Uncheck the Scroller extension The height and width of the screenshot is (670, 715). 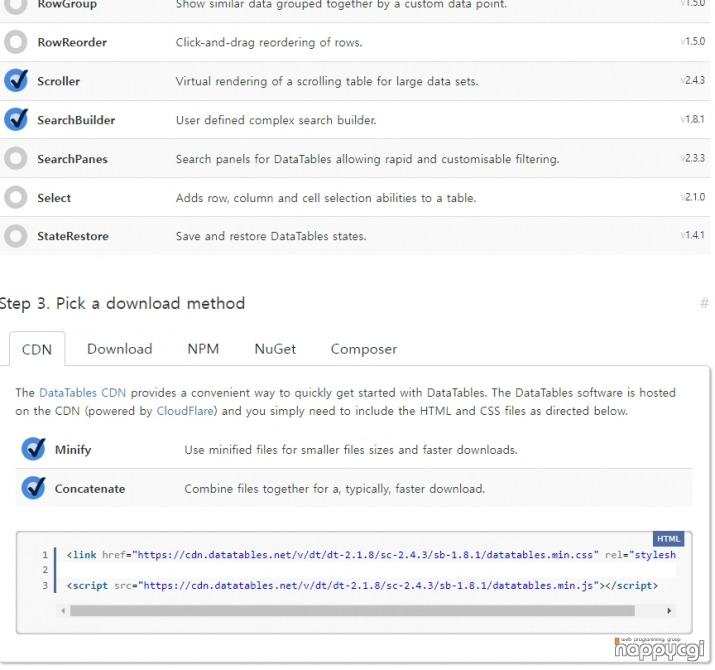coord(16,81)
